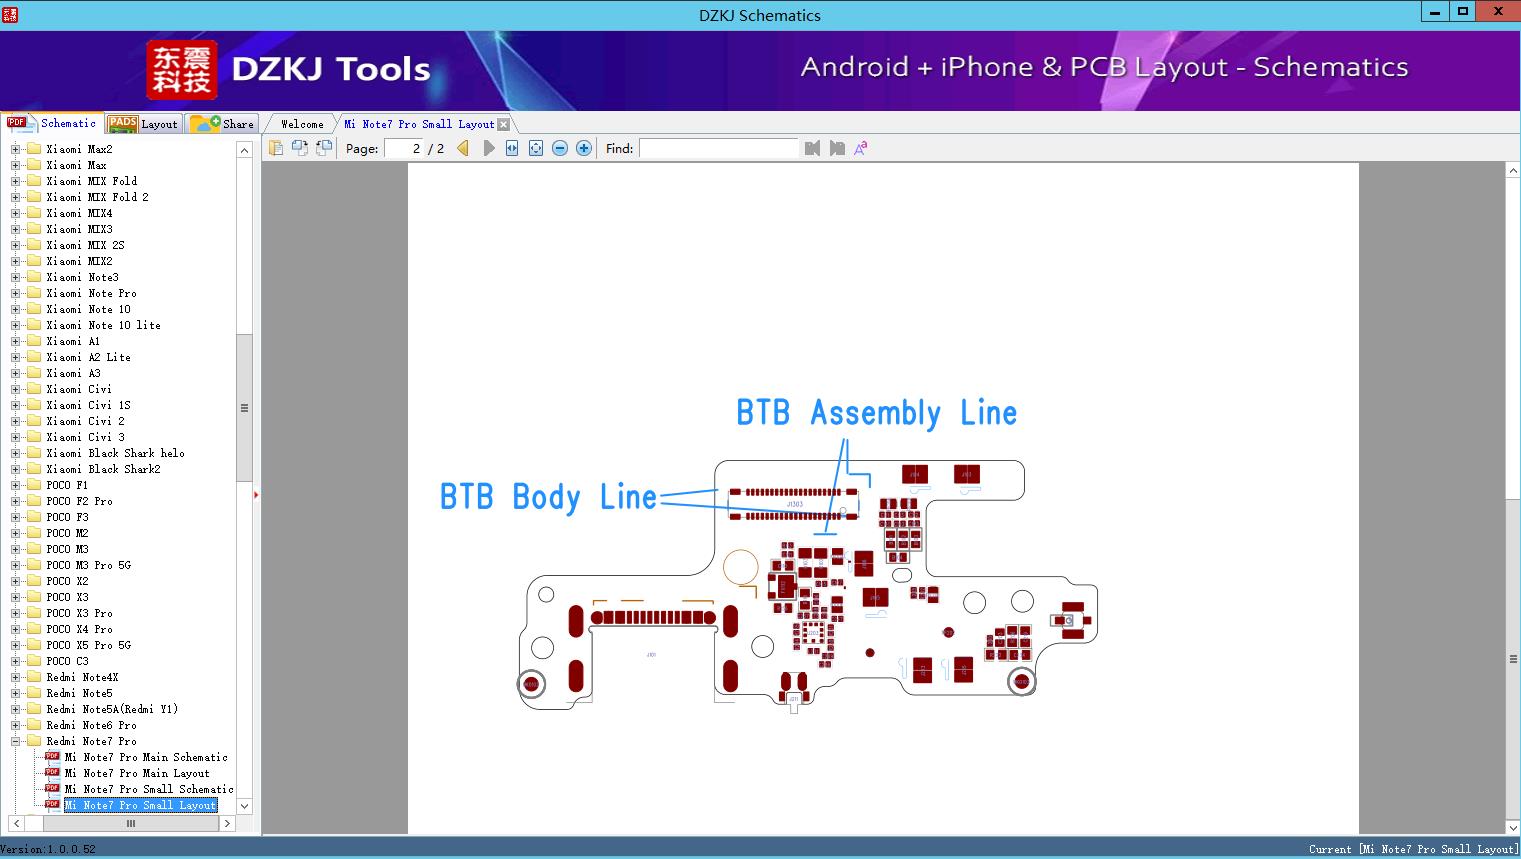Image resolution: width=1521 pixels, height=859 pixels.
Task: Click the folder icon of POCO F1
Action: pyautogui.click(x=33, y=485)
